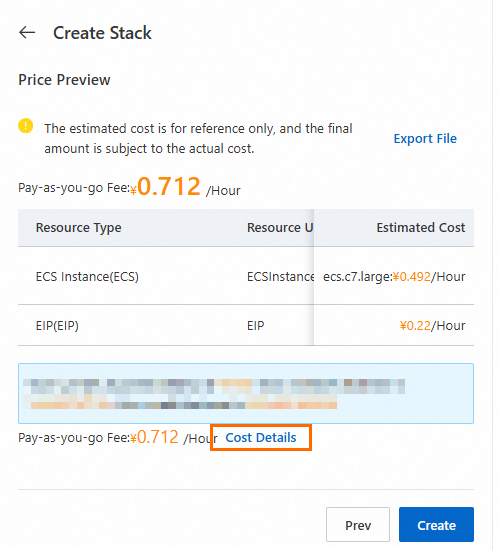Click the ¥0.22/Hour EIP cost cell

coord(432,326)
